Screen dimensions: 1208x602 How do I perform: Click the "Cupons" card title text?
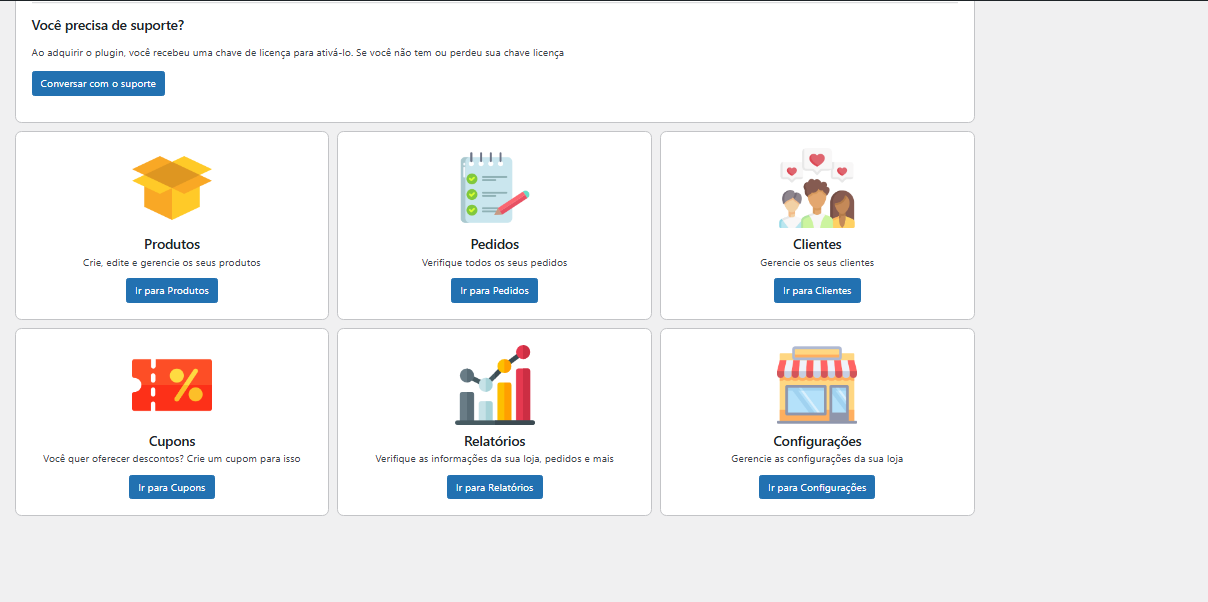[172, 441]
